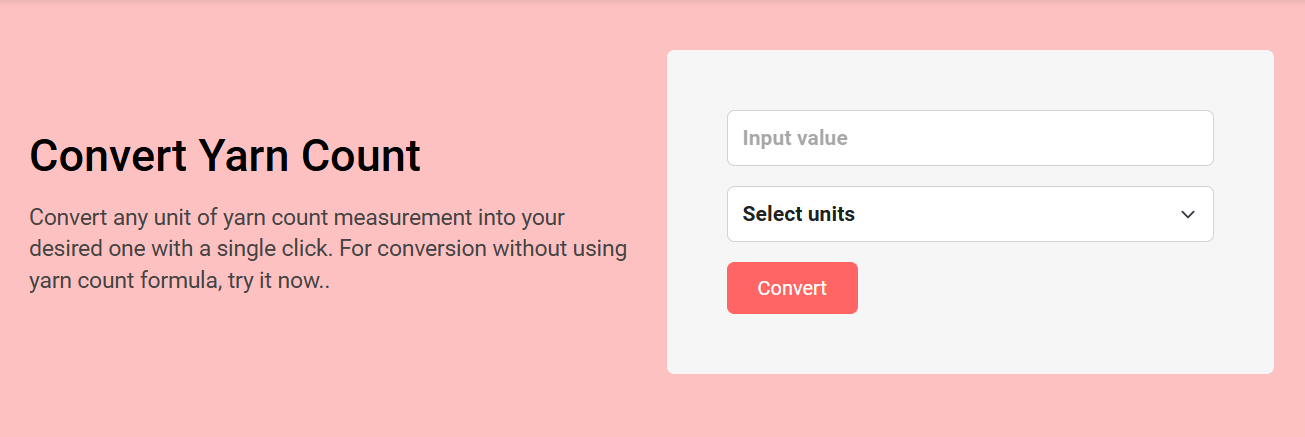
Task: Click the word "Count" in the title
Action: point(361,156)
